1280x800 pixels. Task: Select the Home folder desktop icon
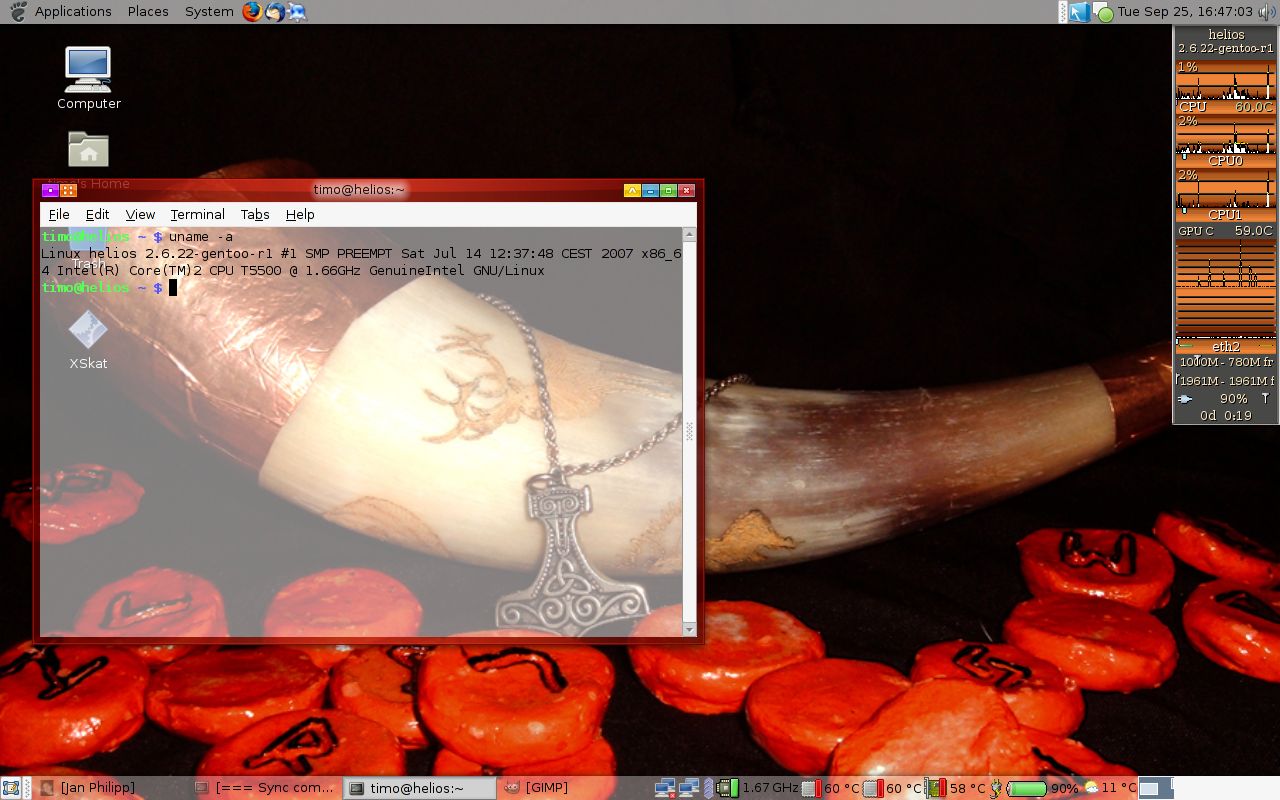(88, 160)
